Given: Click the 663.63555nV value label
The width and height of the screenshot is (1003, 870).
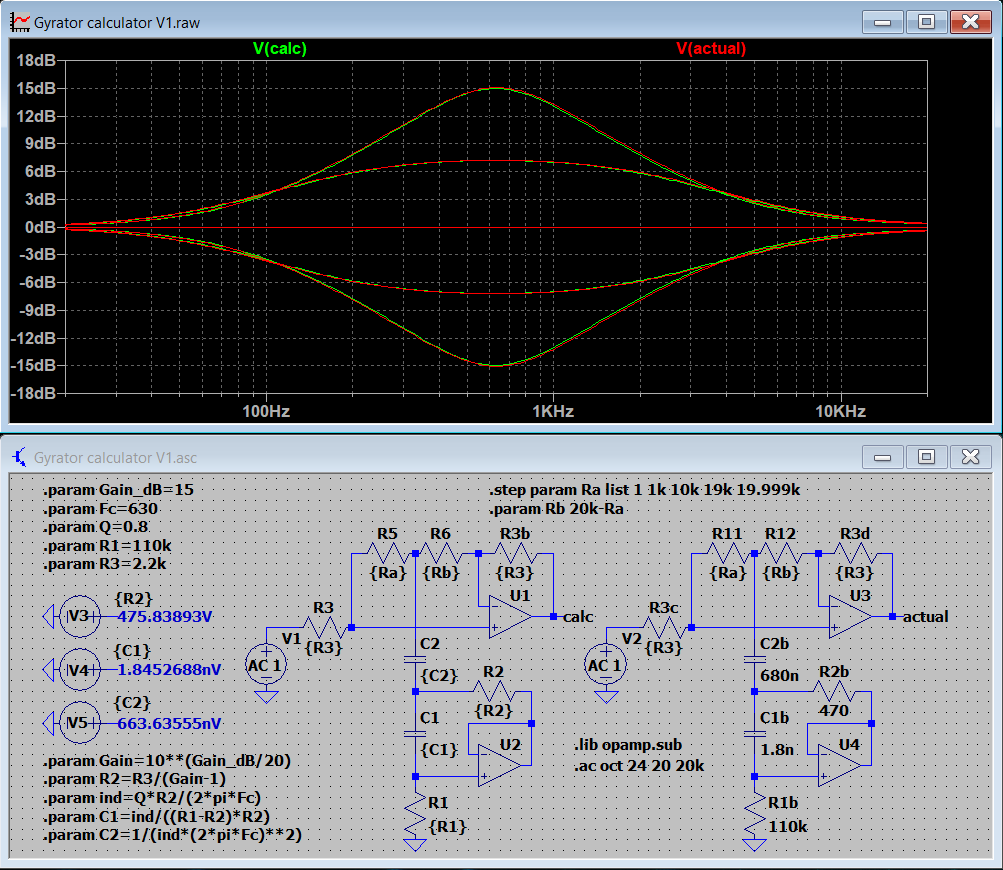Looking at the screenshot, I should (x=170, y=724).
